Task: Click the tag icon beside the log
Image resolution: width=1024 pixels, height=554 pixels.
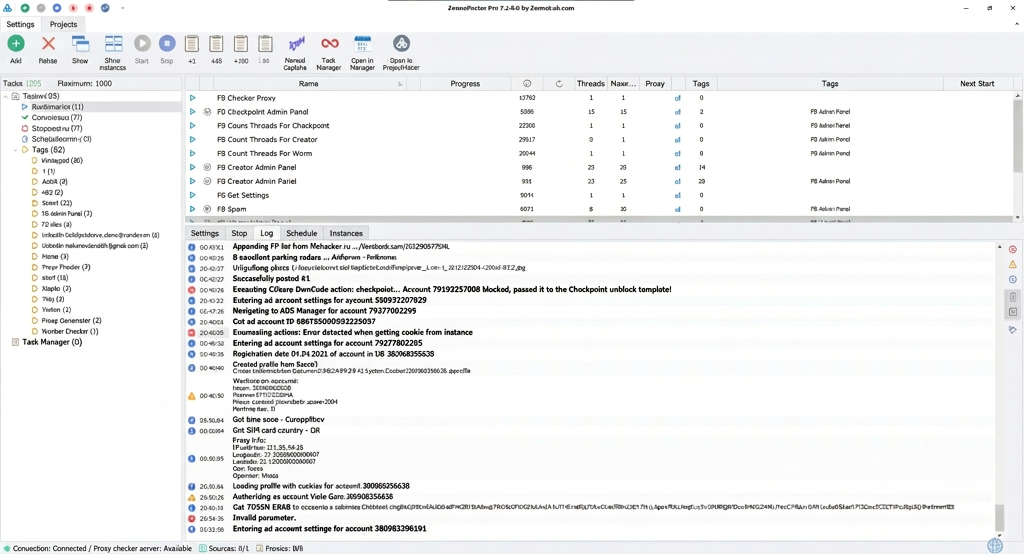Action: pyautogui.click(x=1012, y=330)
